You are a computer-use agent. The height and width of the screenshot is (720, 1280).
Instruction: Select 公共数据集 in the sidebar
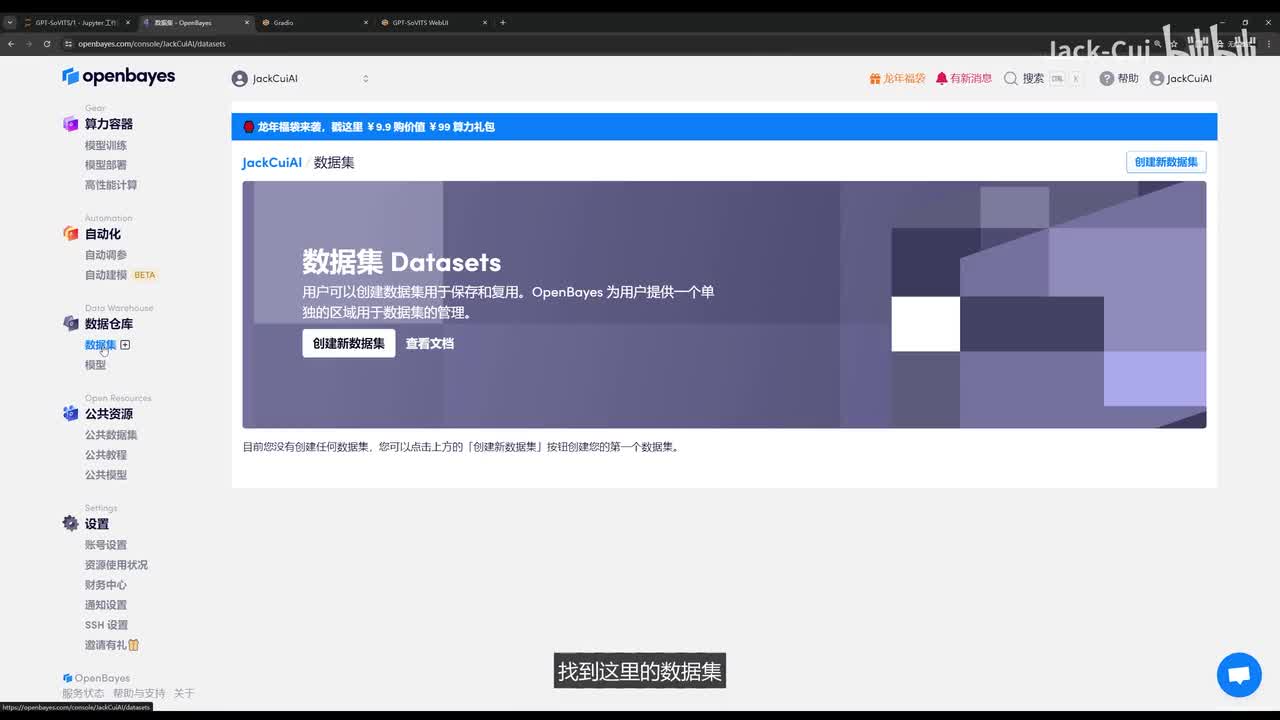coord(111,435)
